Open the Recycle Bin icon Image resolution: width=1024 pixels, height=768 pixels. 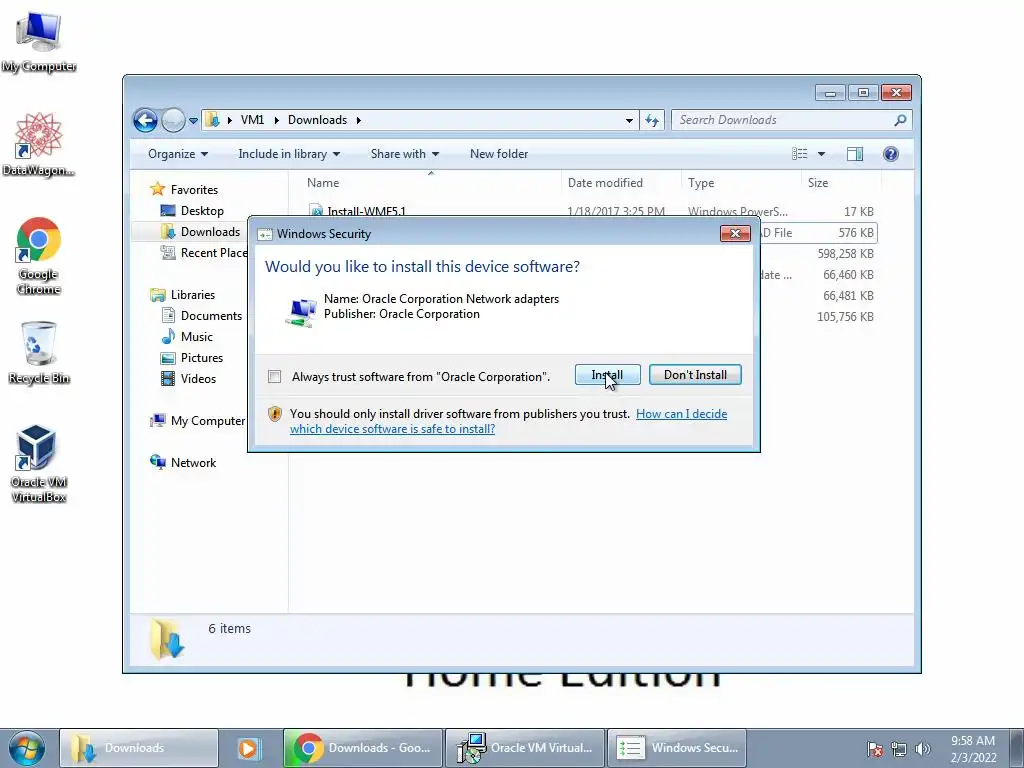(39, 353)
